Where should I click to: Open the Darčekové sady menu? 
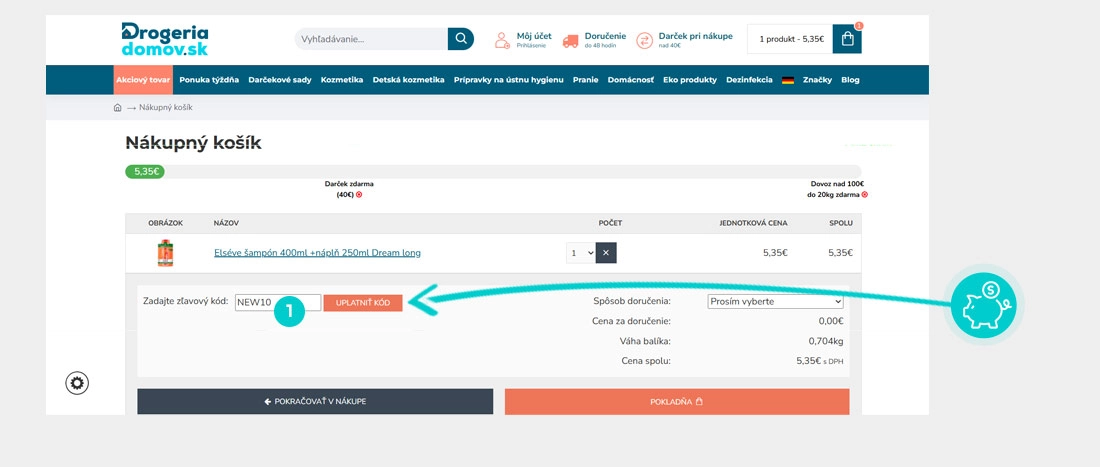pos(280,80)
